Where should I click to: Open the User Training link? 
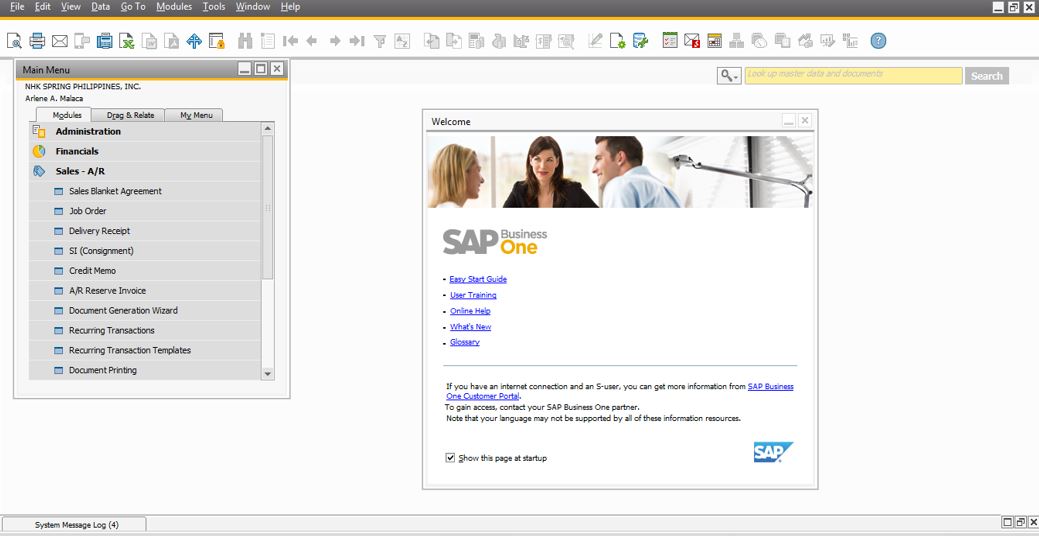pyautogui.click(x=473, y=295)
